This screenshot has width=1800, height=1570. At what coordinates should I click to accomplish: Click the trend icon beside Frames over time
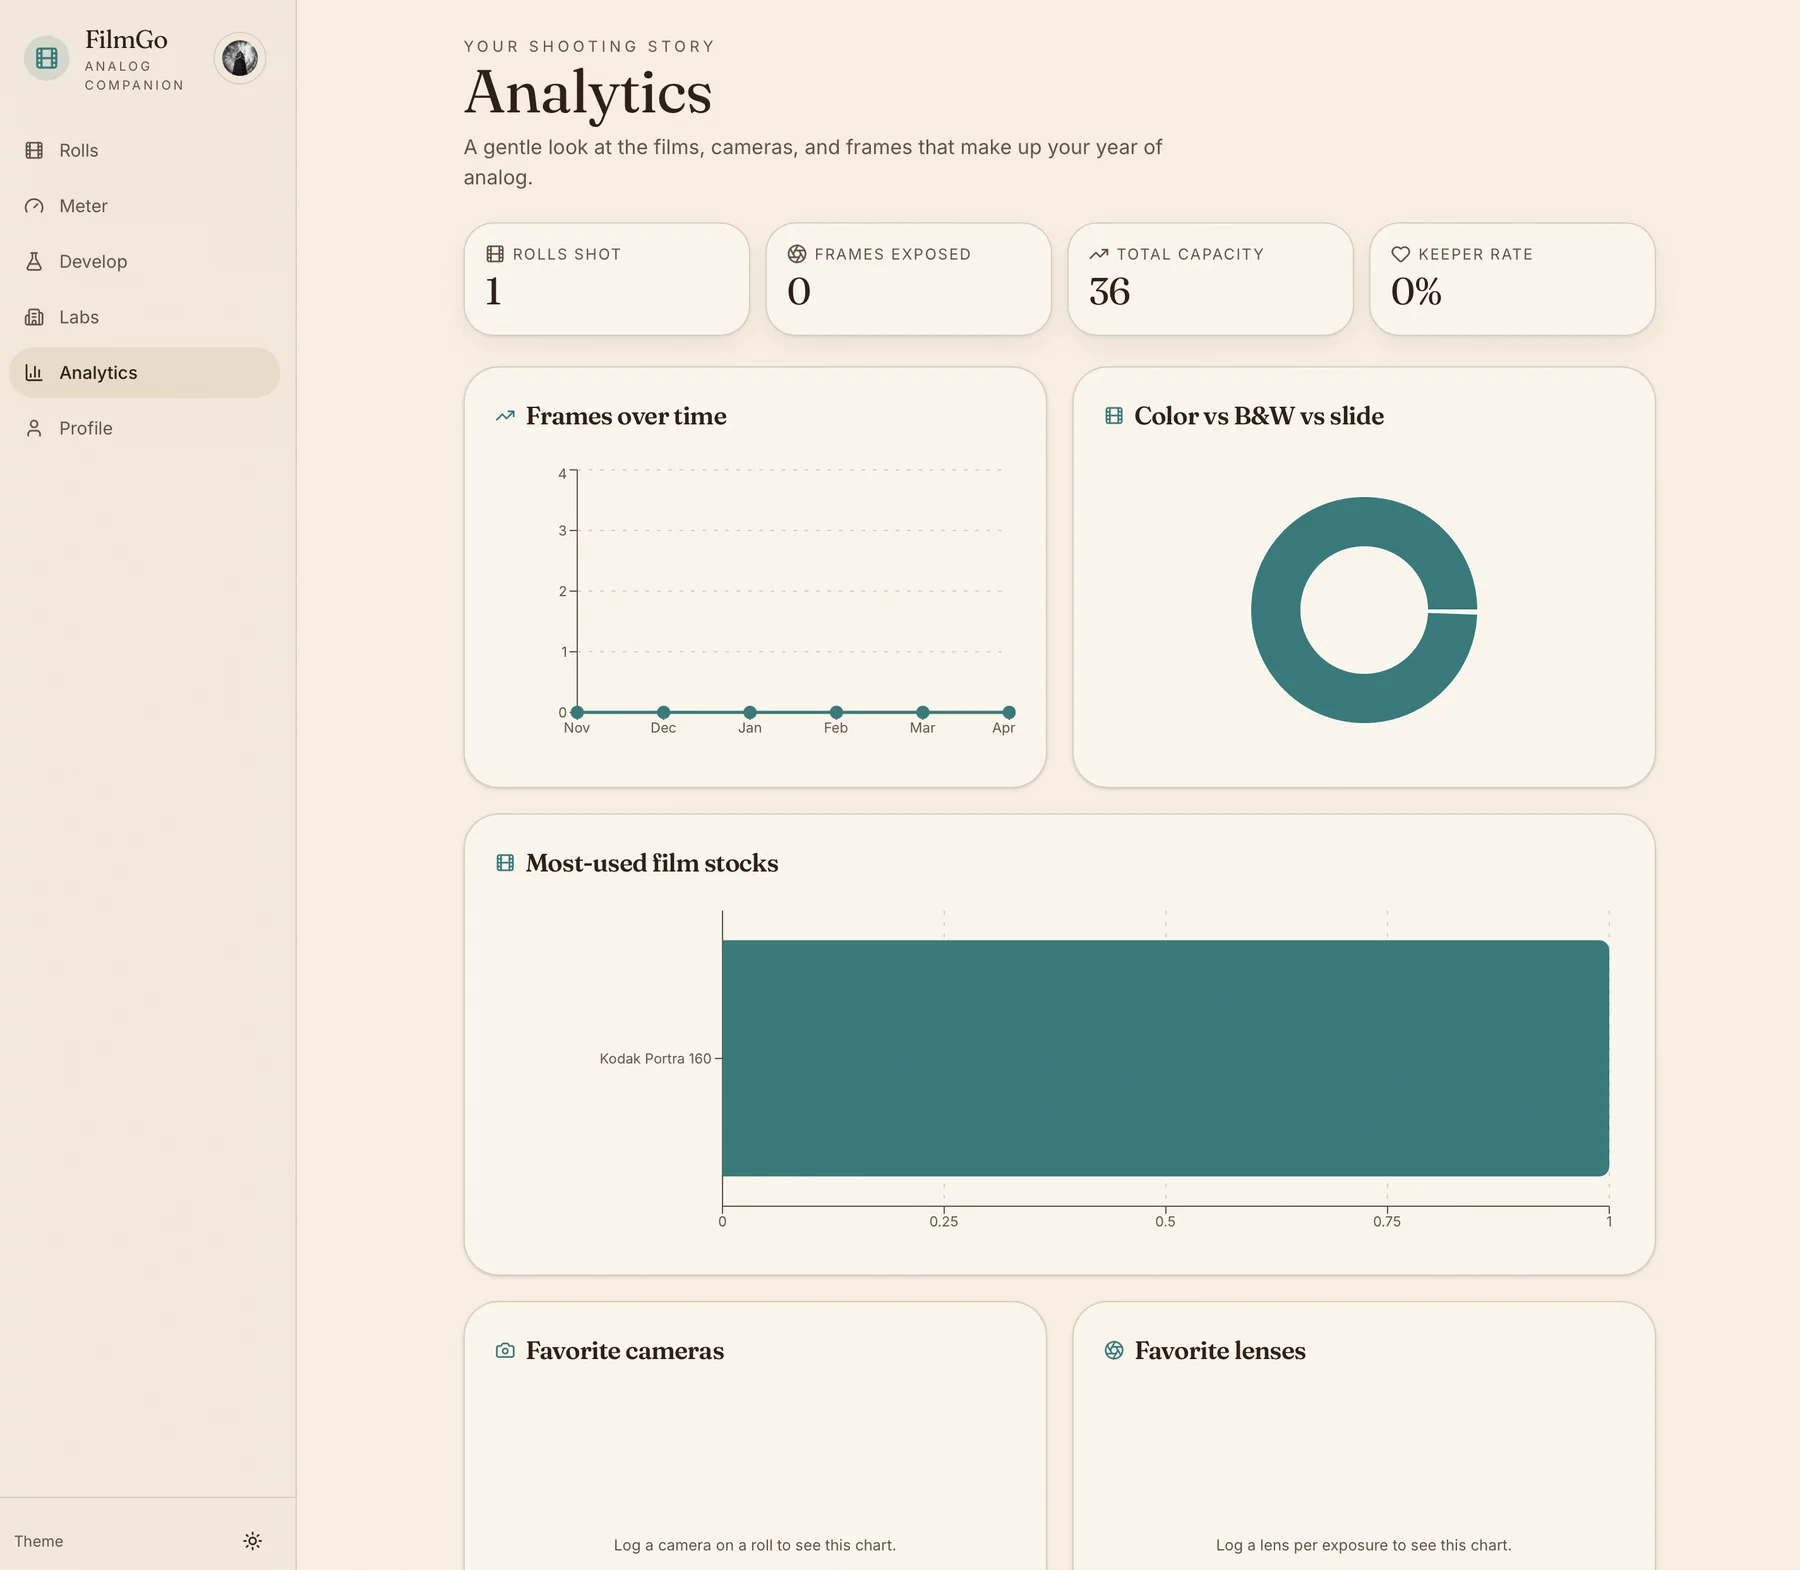coord(505,416)
